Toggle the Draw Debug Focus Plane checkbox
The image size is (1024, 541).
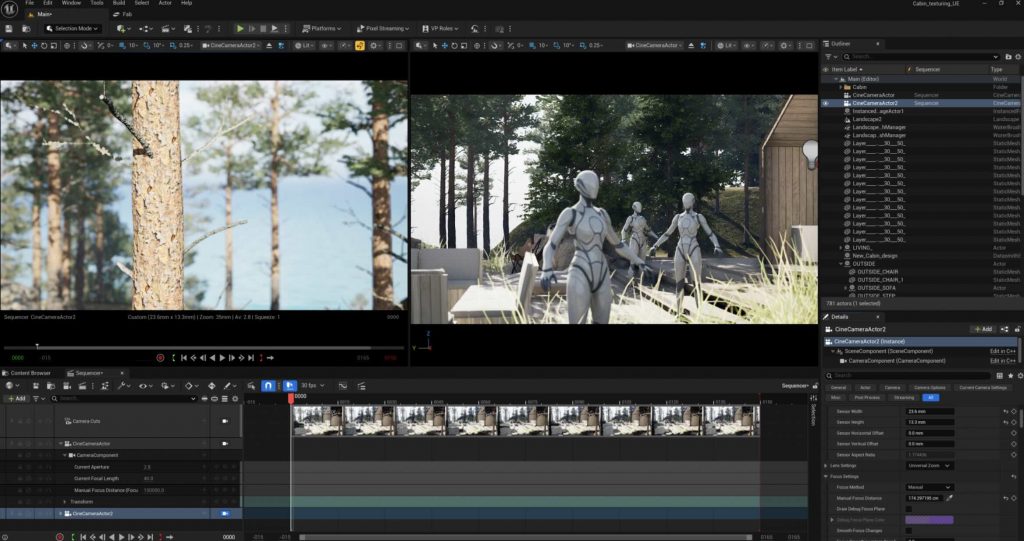click(908, 509)
